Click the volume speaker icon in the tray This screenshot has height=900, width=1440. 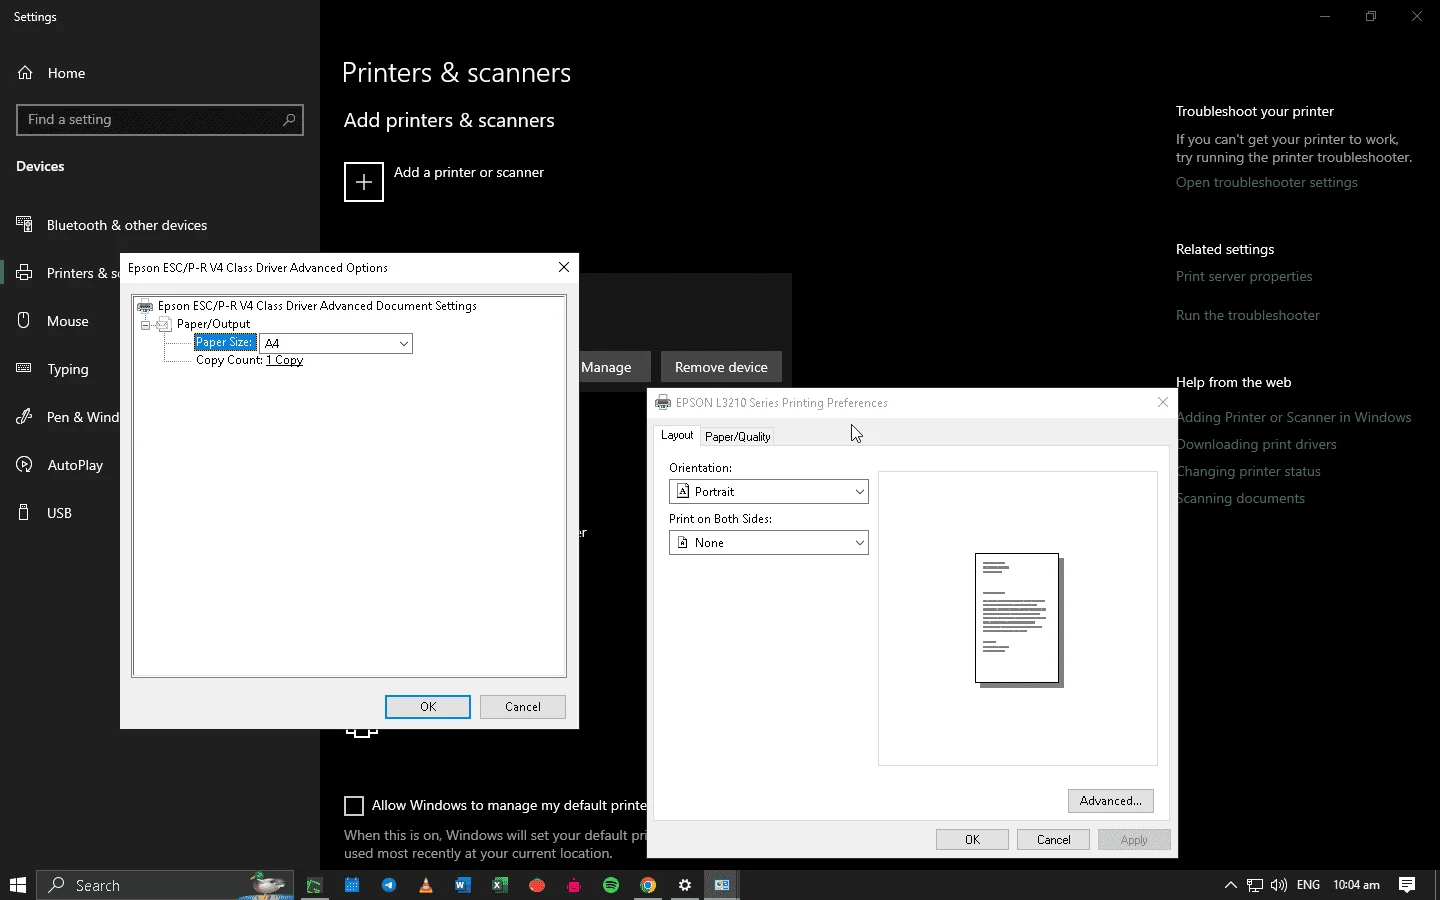pos(1279,885)
